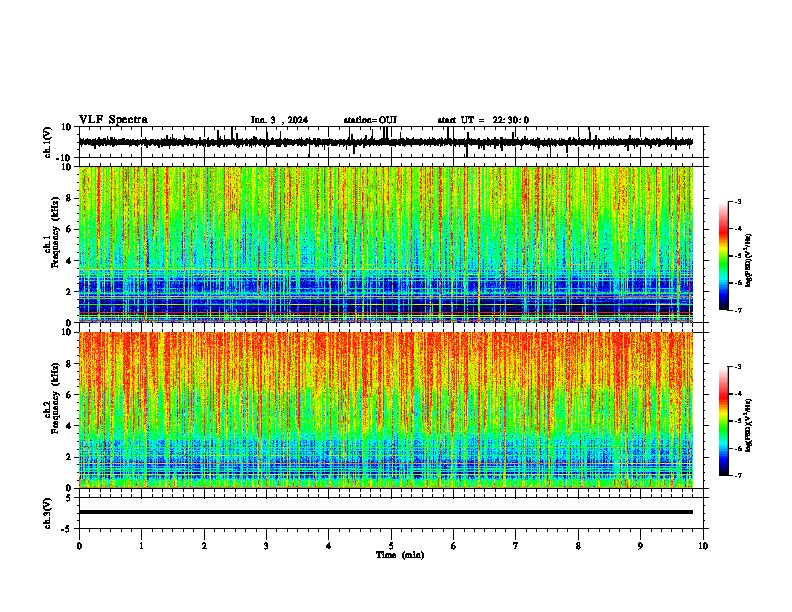Click the time axis tick label "8"

coord(578,546)
